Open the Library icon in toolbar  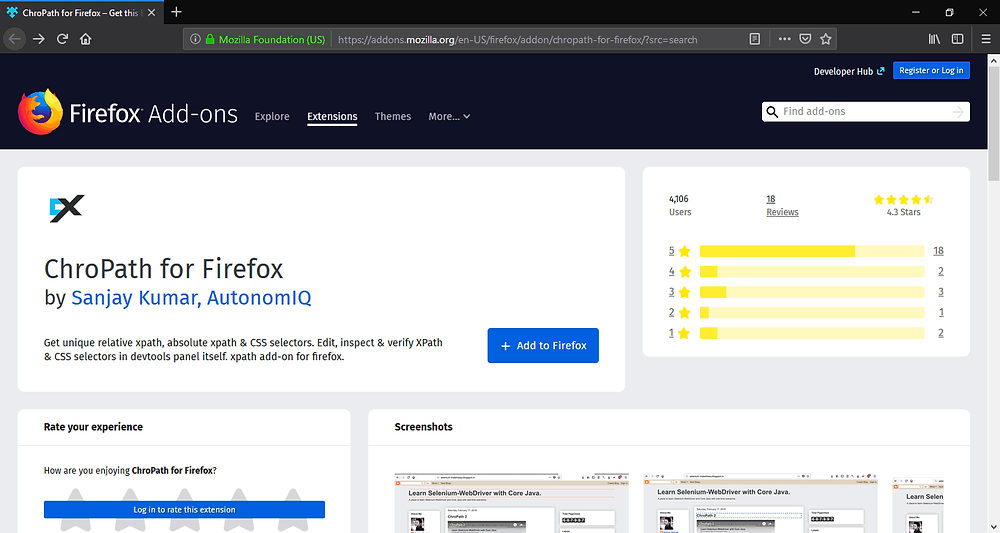coord(934,39)
